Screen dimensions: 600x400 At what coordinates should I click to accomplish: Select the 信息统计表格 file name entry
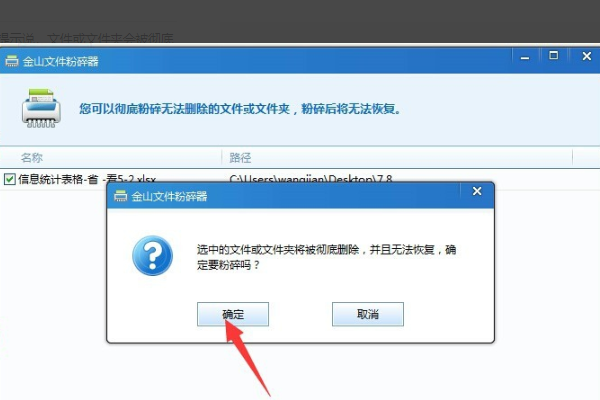coord(87,179)
